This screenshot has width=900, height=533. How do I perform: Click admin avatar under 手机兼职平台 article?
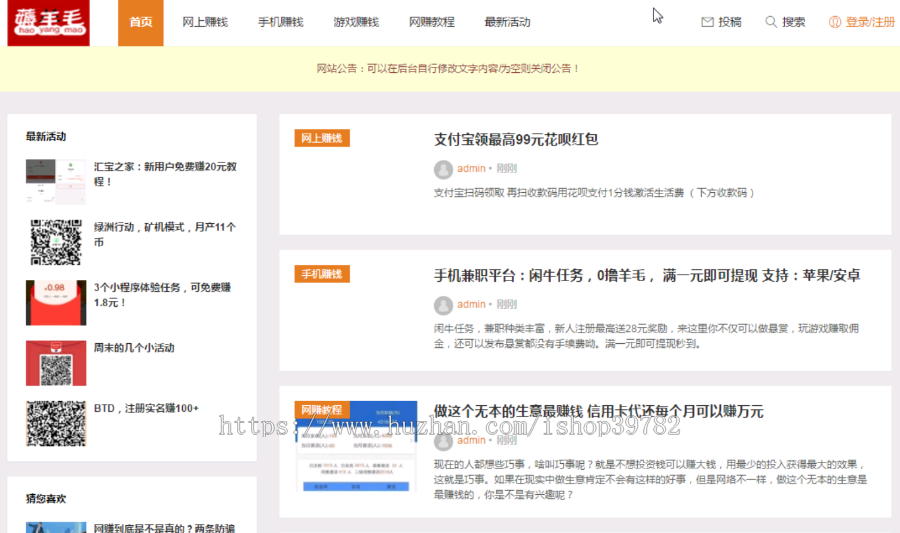[x=443, y=305]
